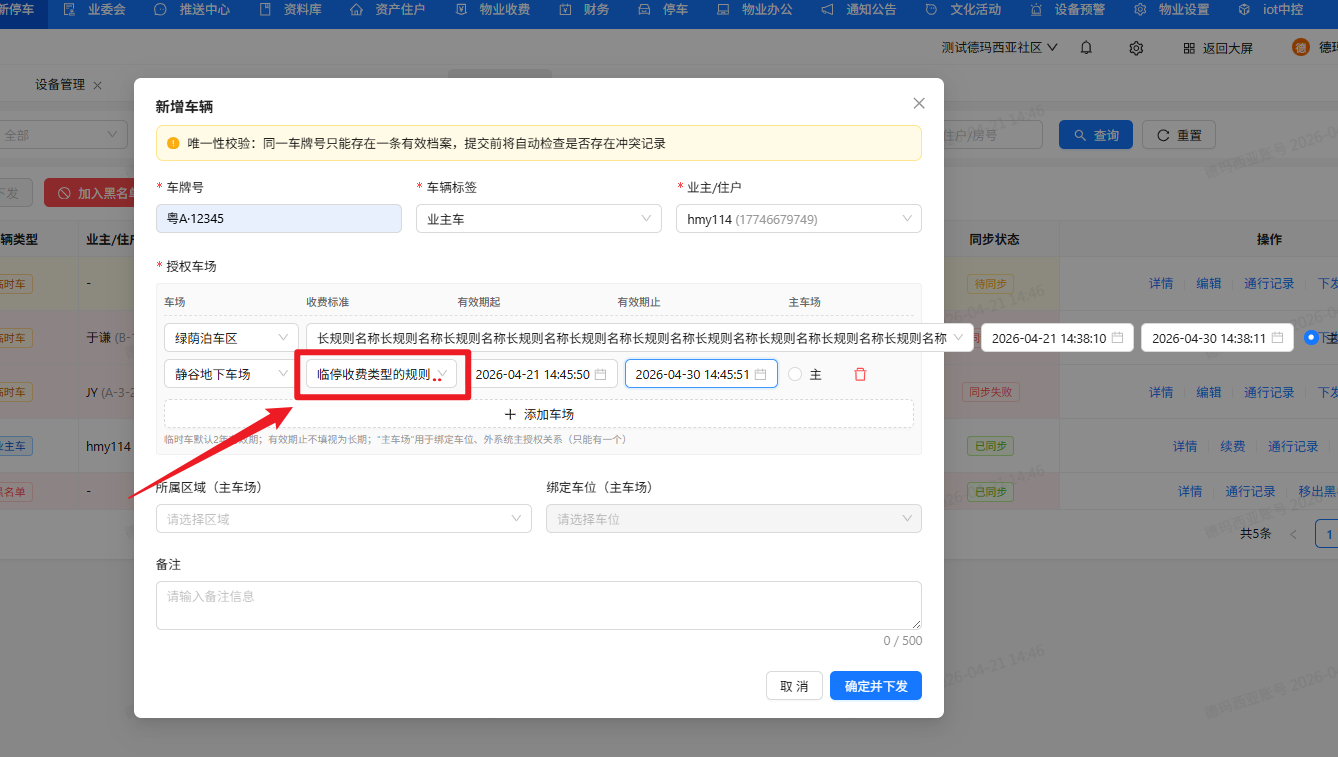Open the notification bell icon

click(x=1086, y=47)
